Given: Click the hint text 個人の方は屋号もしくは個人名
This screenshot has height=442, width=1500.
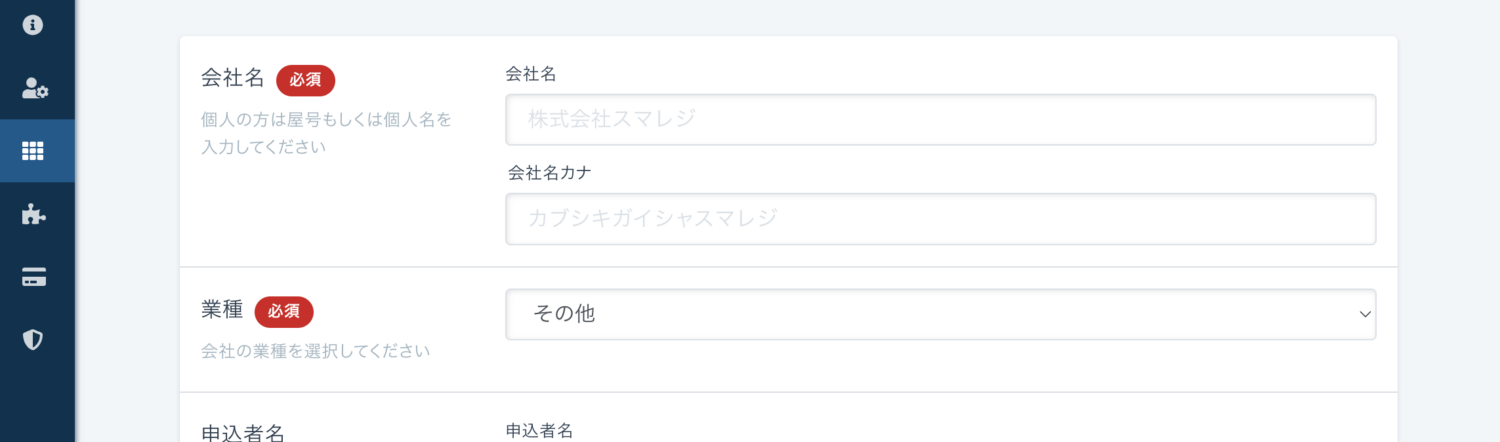Looking at the screenshot, I should (x=326, y=120).
